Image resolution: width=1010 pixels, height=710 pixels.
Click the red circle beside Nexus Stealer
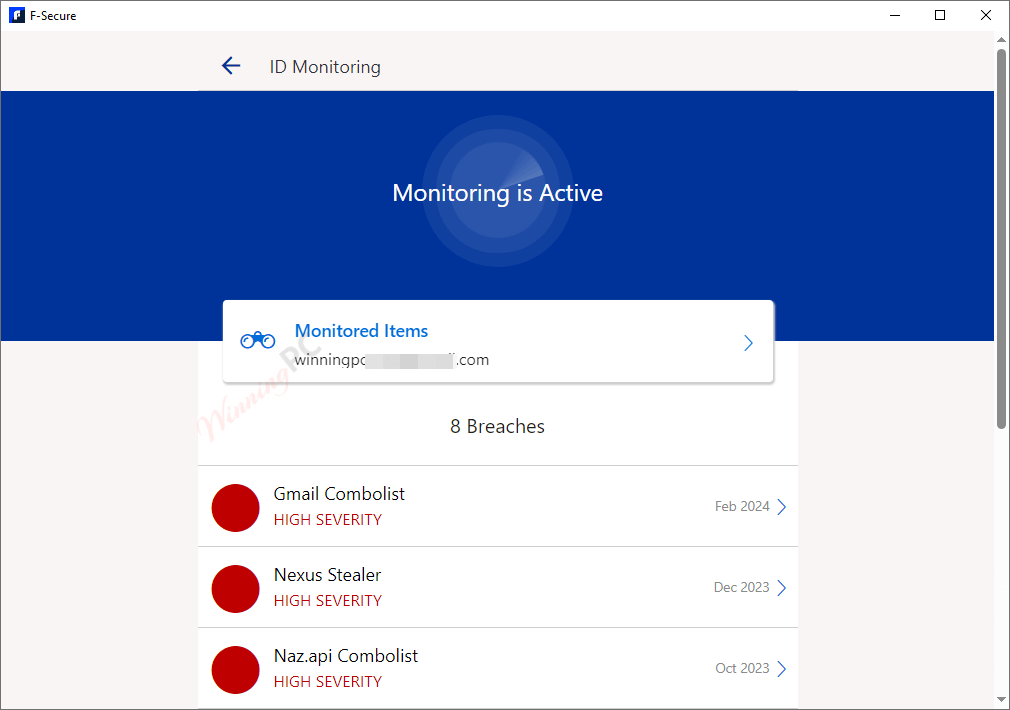(236, 589)
